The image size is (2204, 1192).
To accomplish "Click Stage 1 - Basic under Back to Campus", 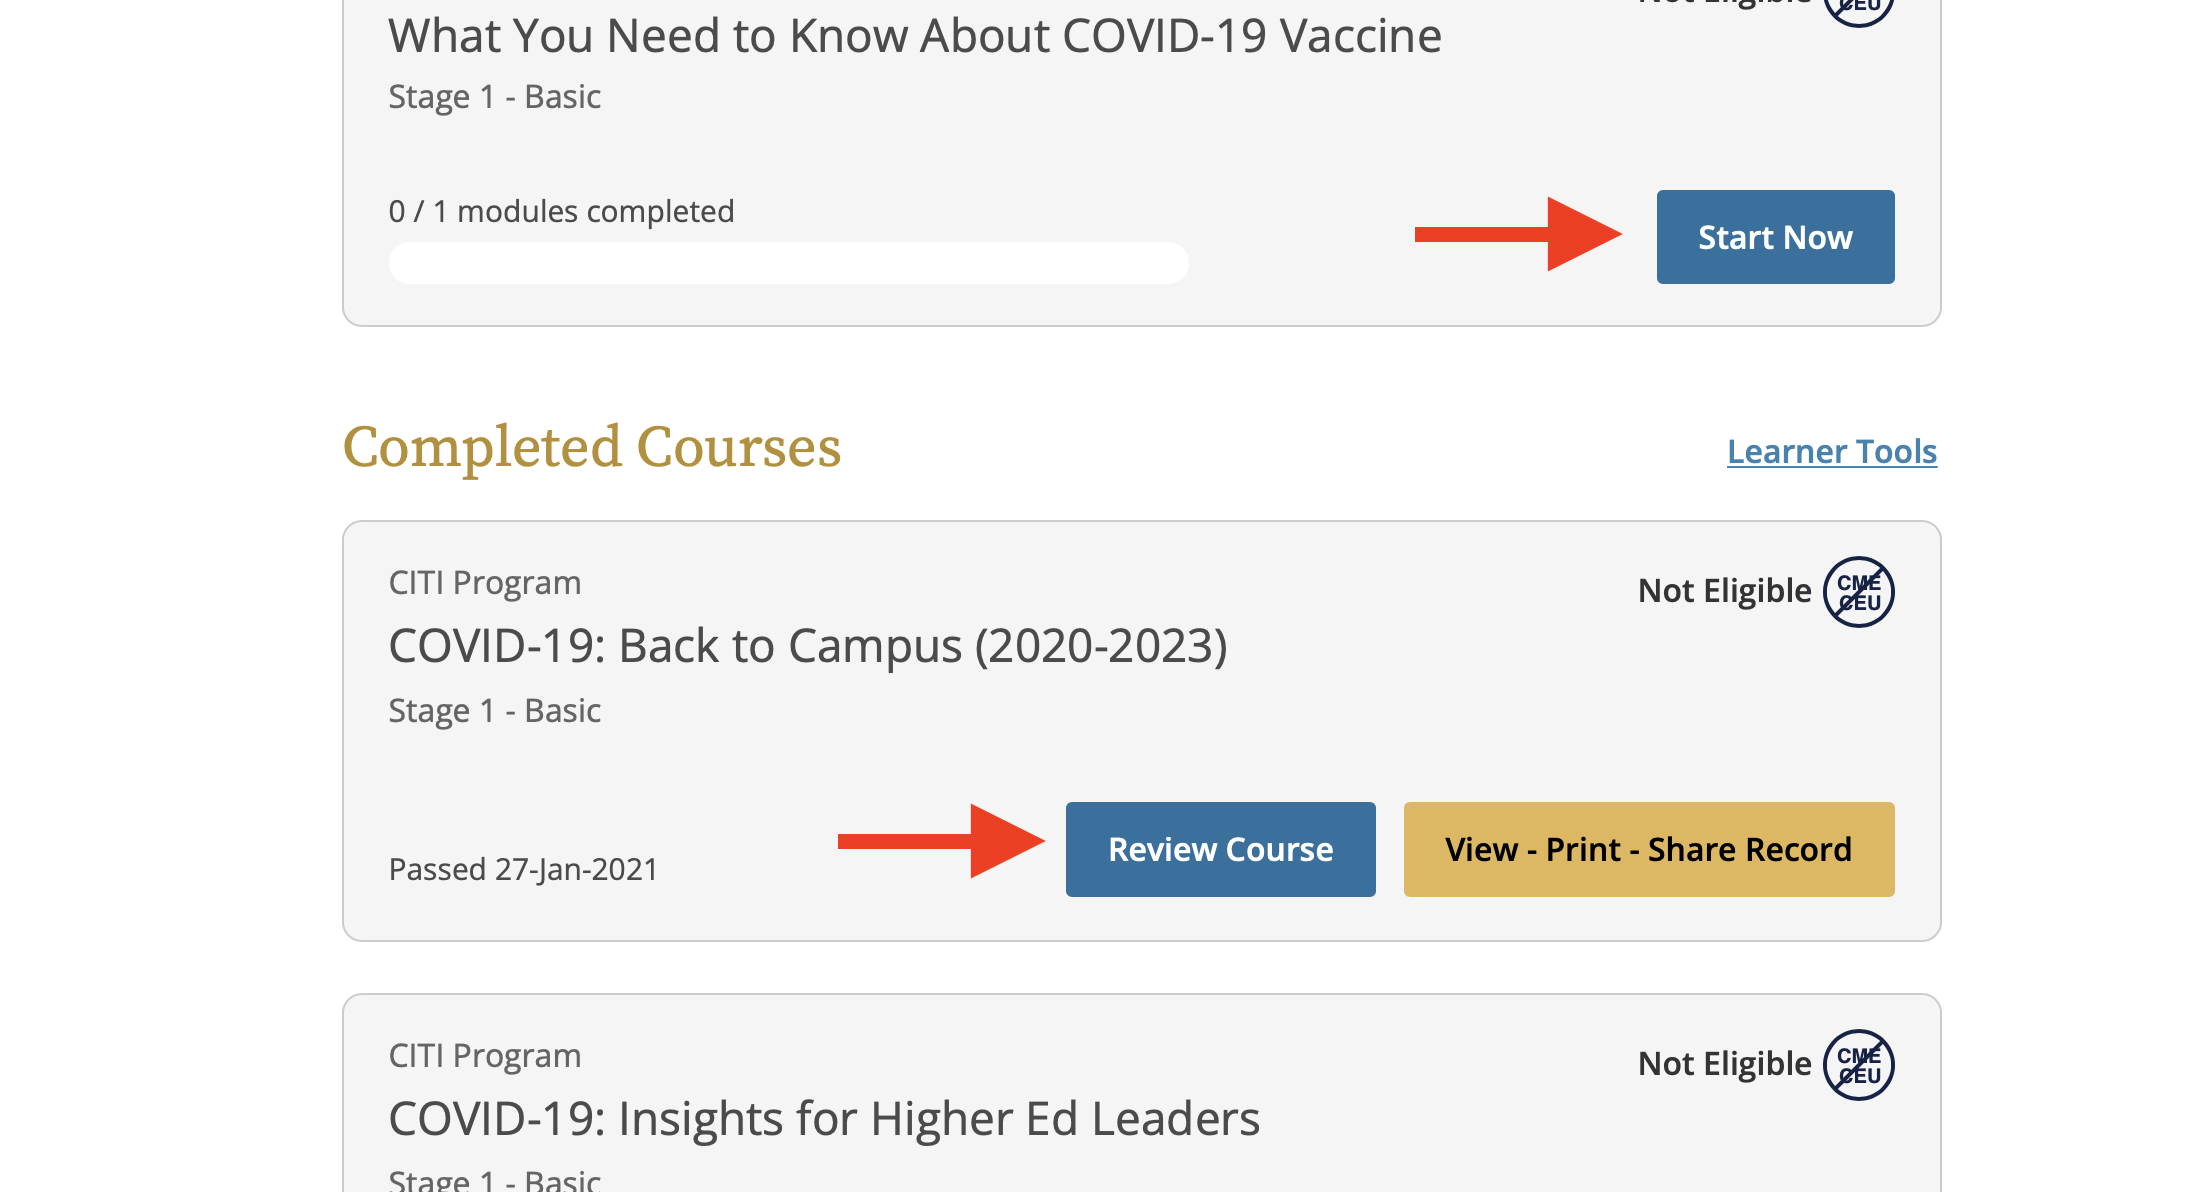I will (x=494, y=710).
